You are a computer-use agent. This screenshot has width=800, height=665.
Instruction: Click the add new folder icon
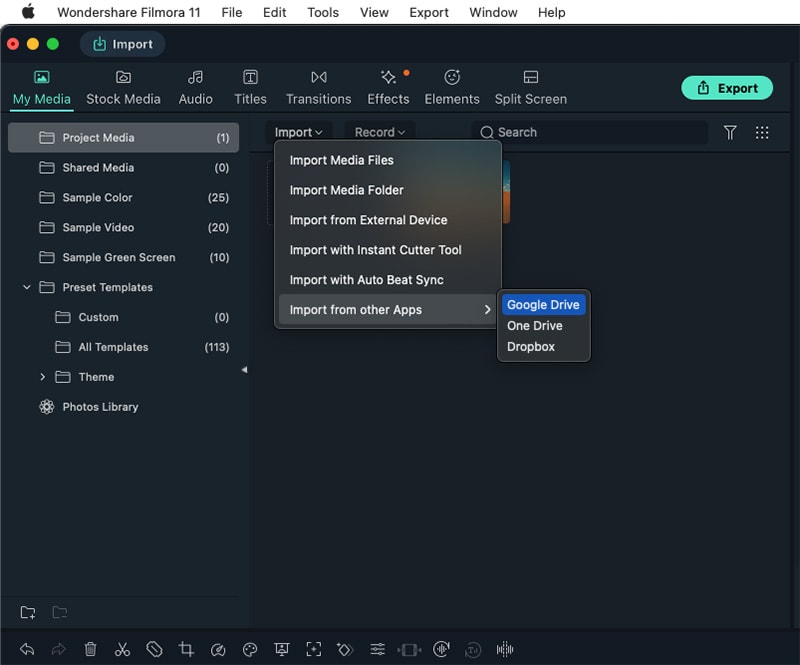[28, 612]
